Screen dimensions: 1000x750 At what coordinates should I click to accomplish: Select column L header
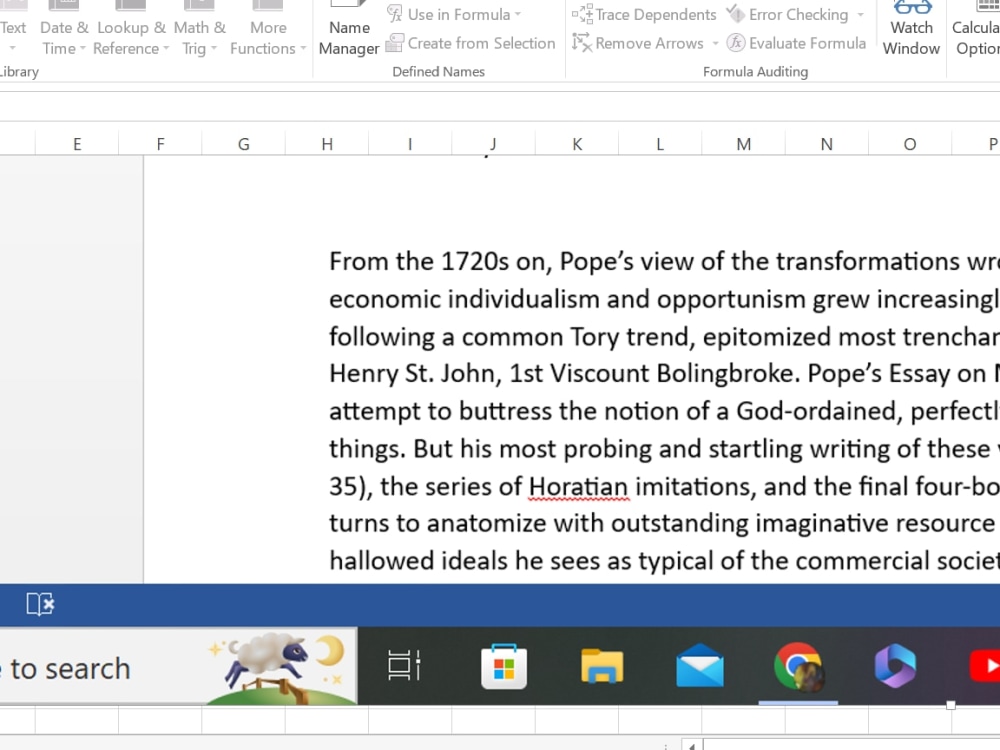tap(660, 144)
